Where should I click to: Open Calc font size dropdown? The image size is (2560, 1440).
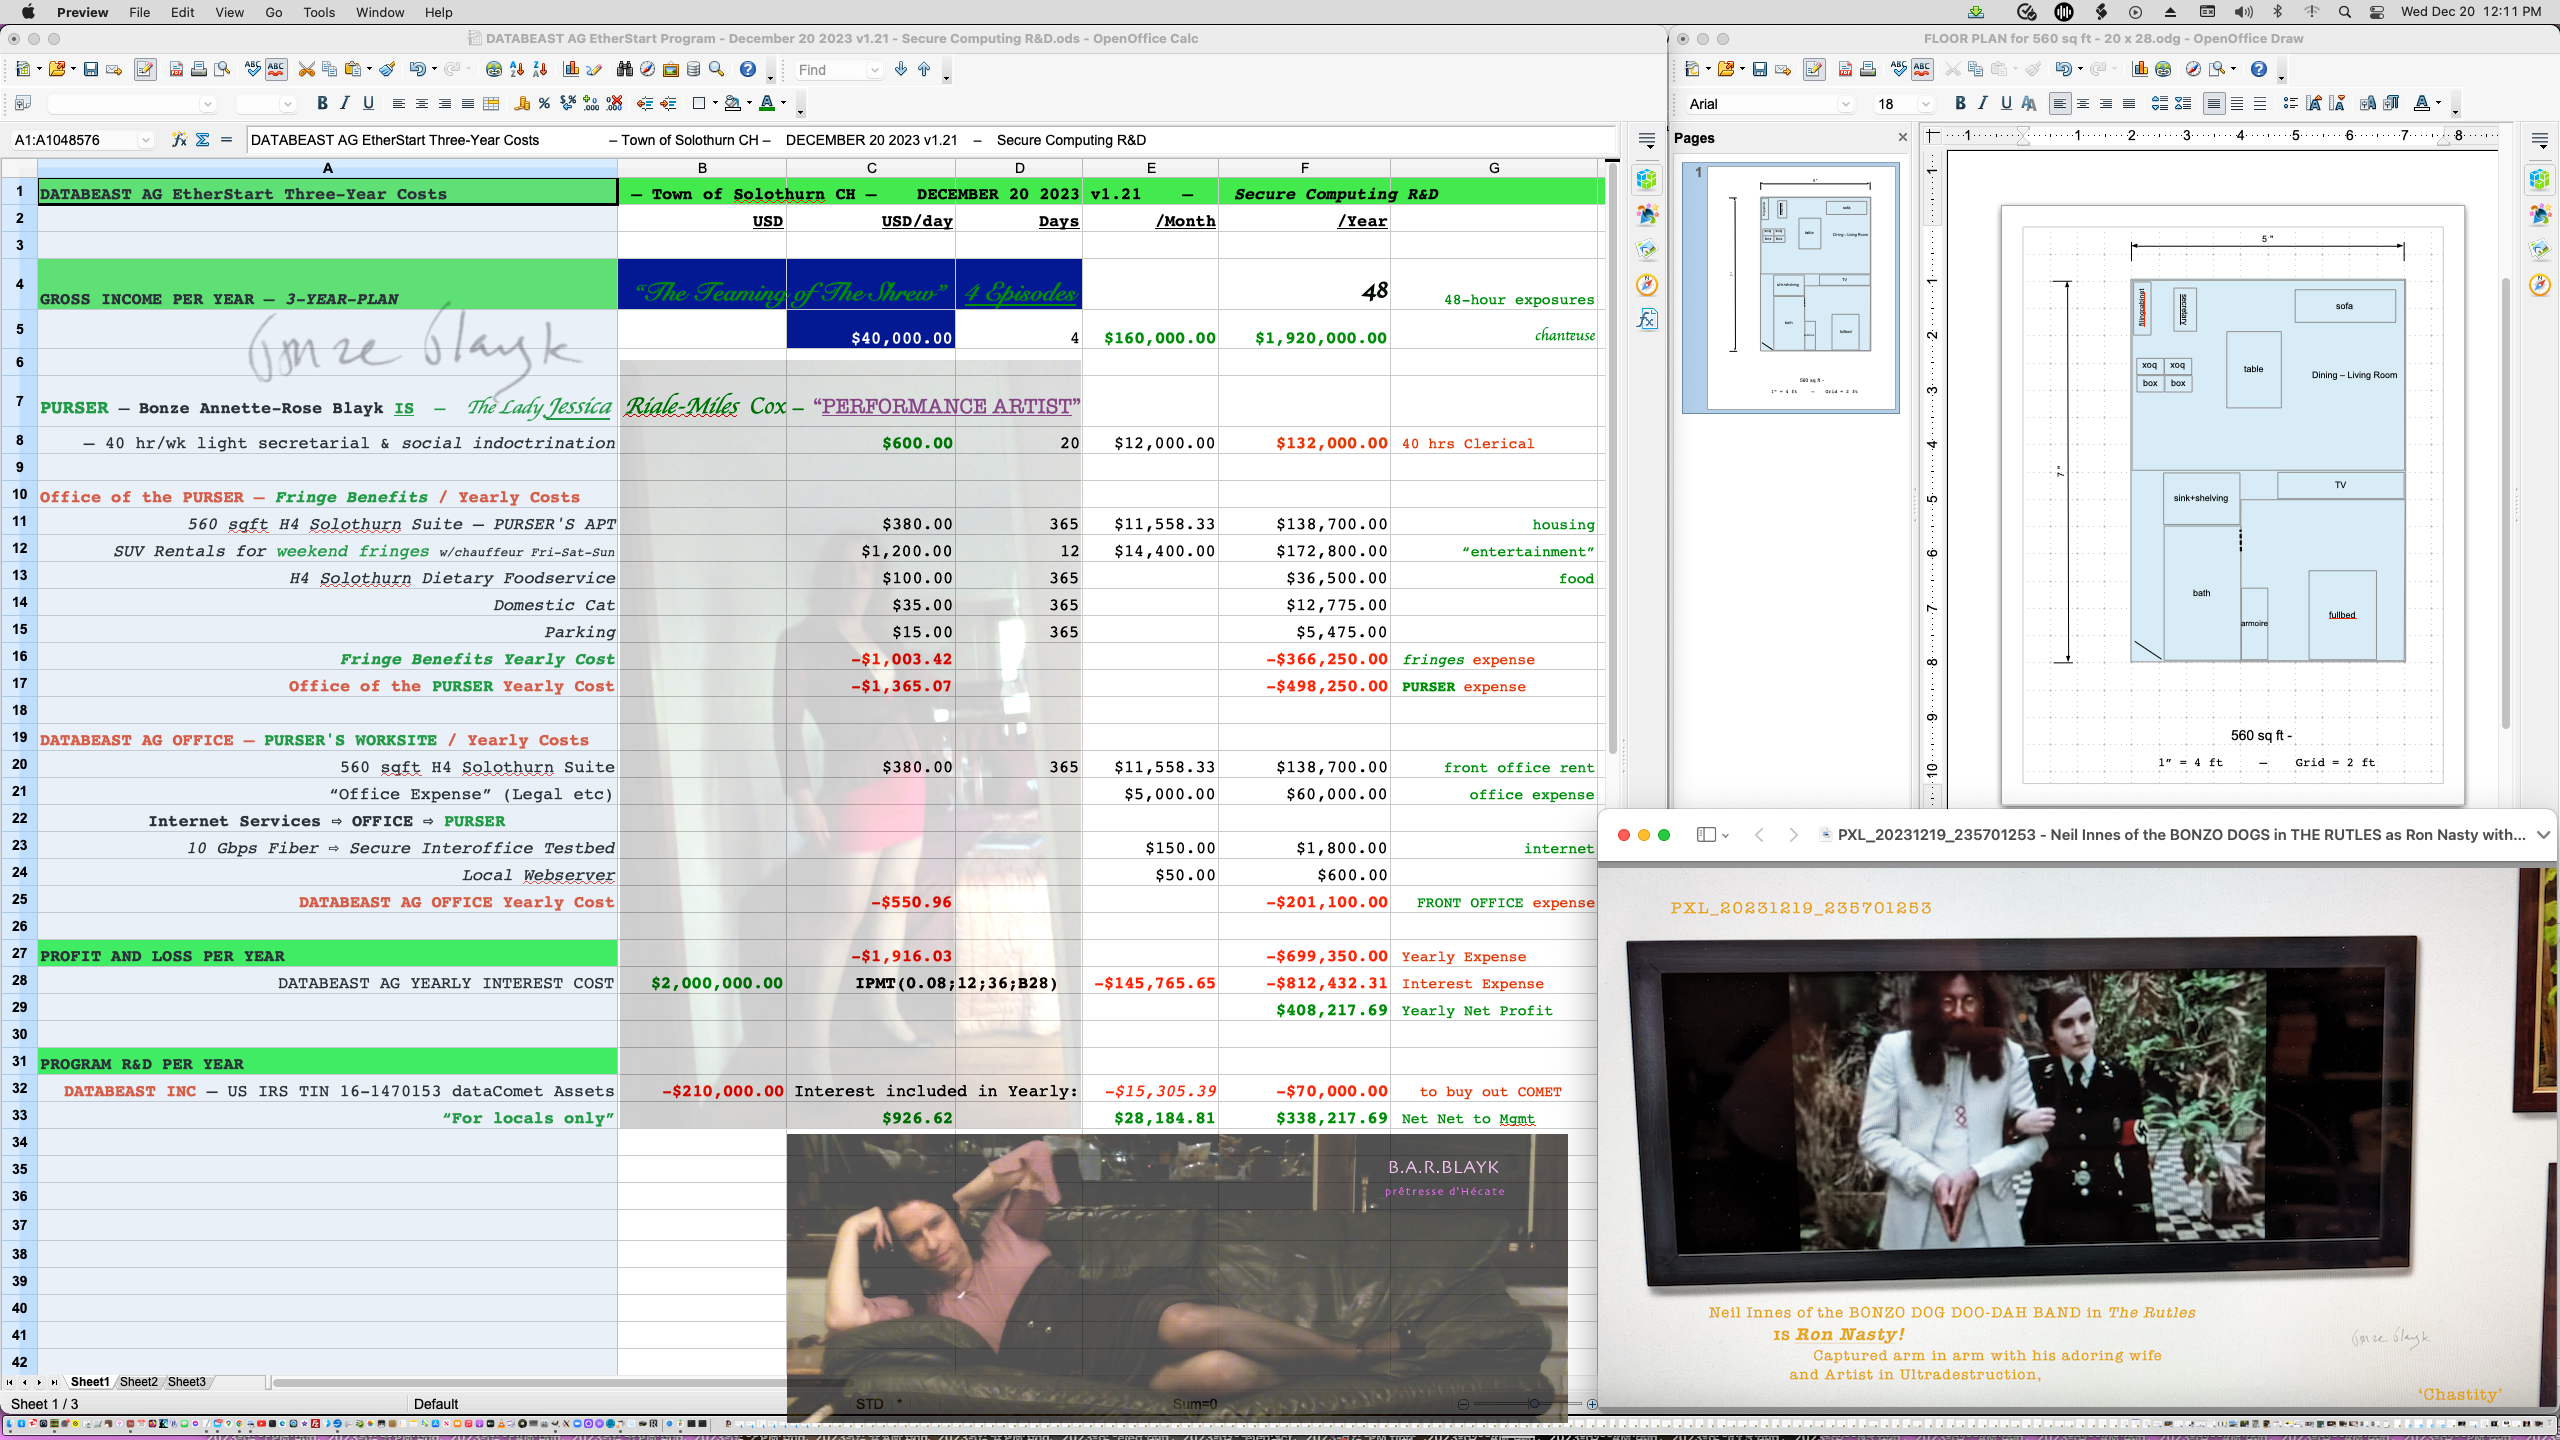click(288, 104)
